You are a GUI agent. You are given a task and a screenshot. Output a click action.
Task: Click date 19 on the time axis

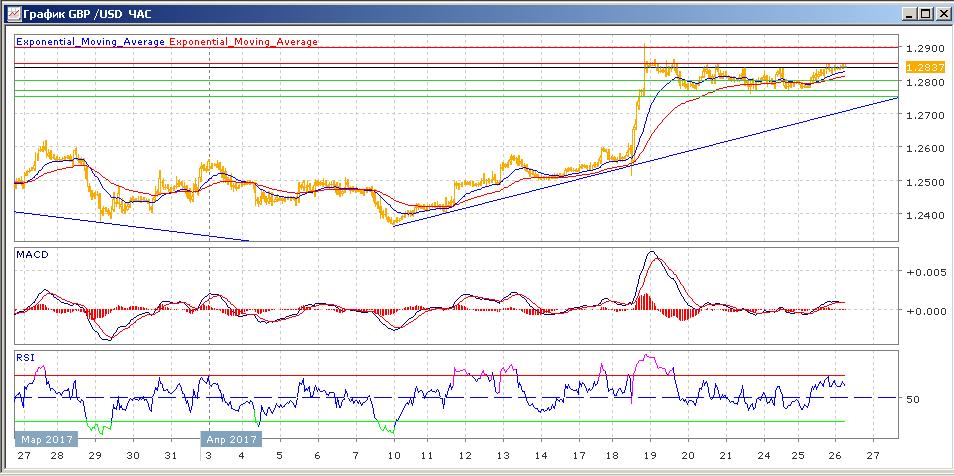648,455
